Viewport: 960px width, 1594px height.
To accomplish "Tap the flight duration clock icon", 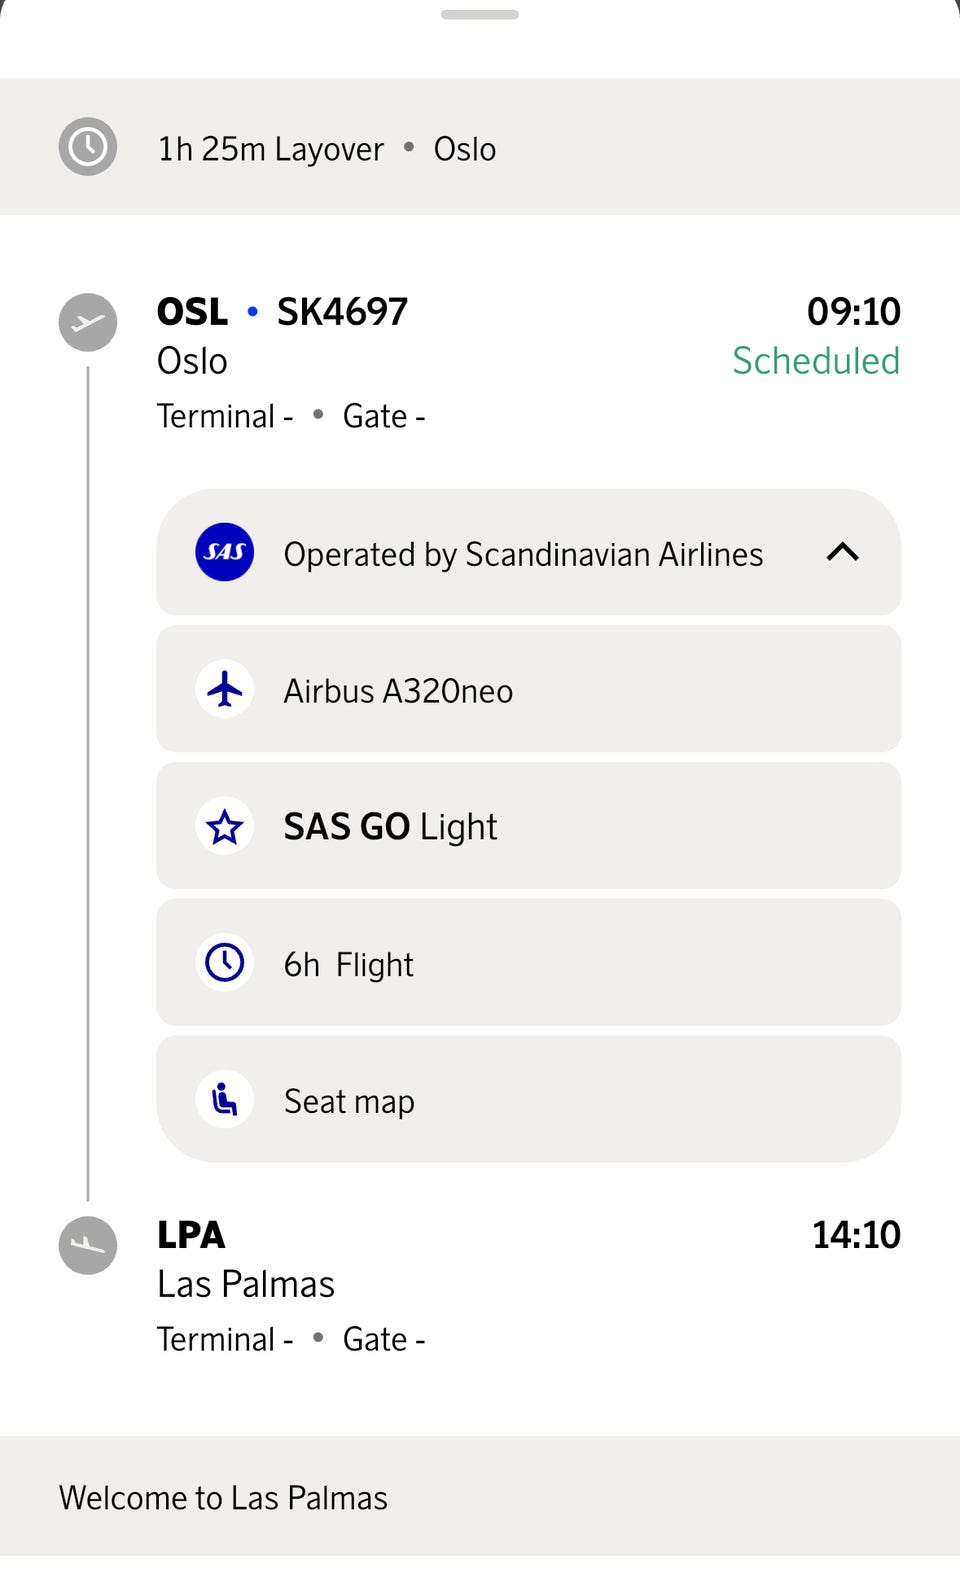I will tap(225, 963).
